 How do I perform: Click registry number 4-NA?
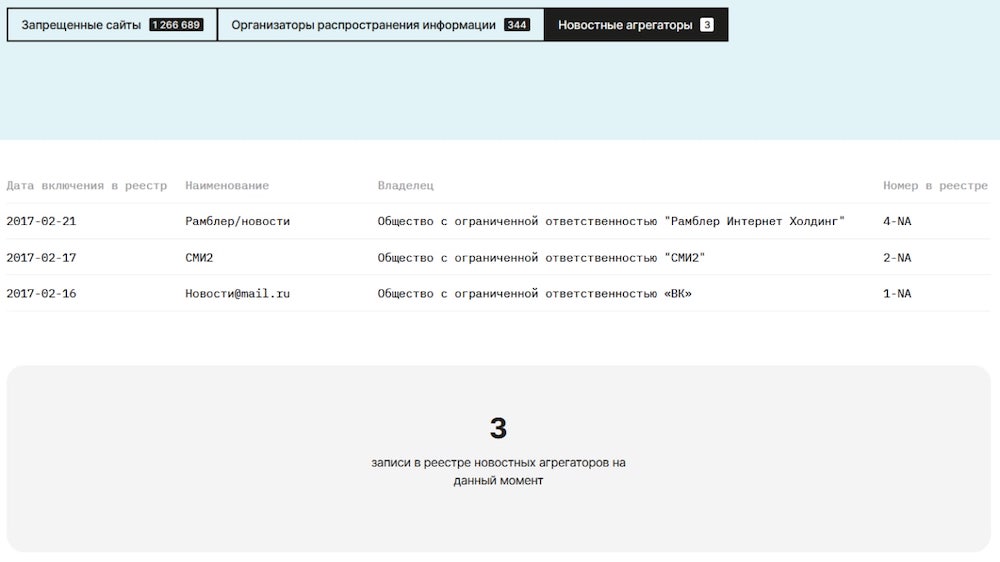pyautogui.click(x=897, y=221)
